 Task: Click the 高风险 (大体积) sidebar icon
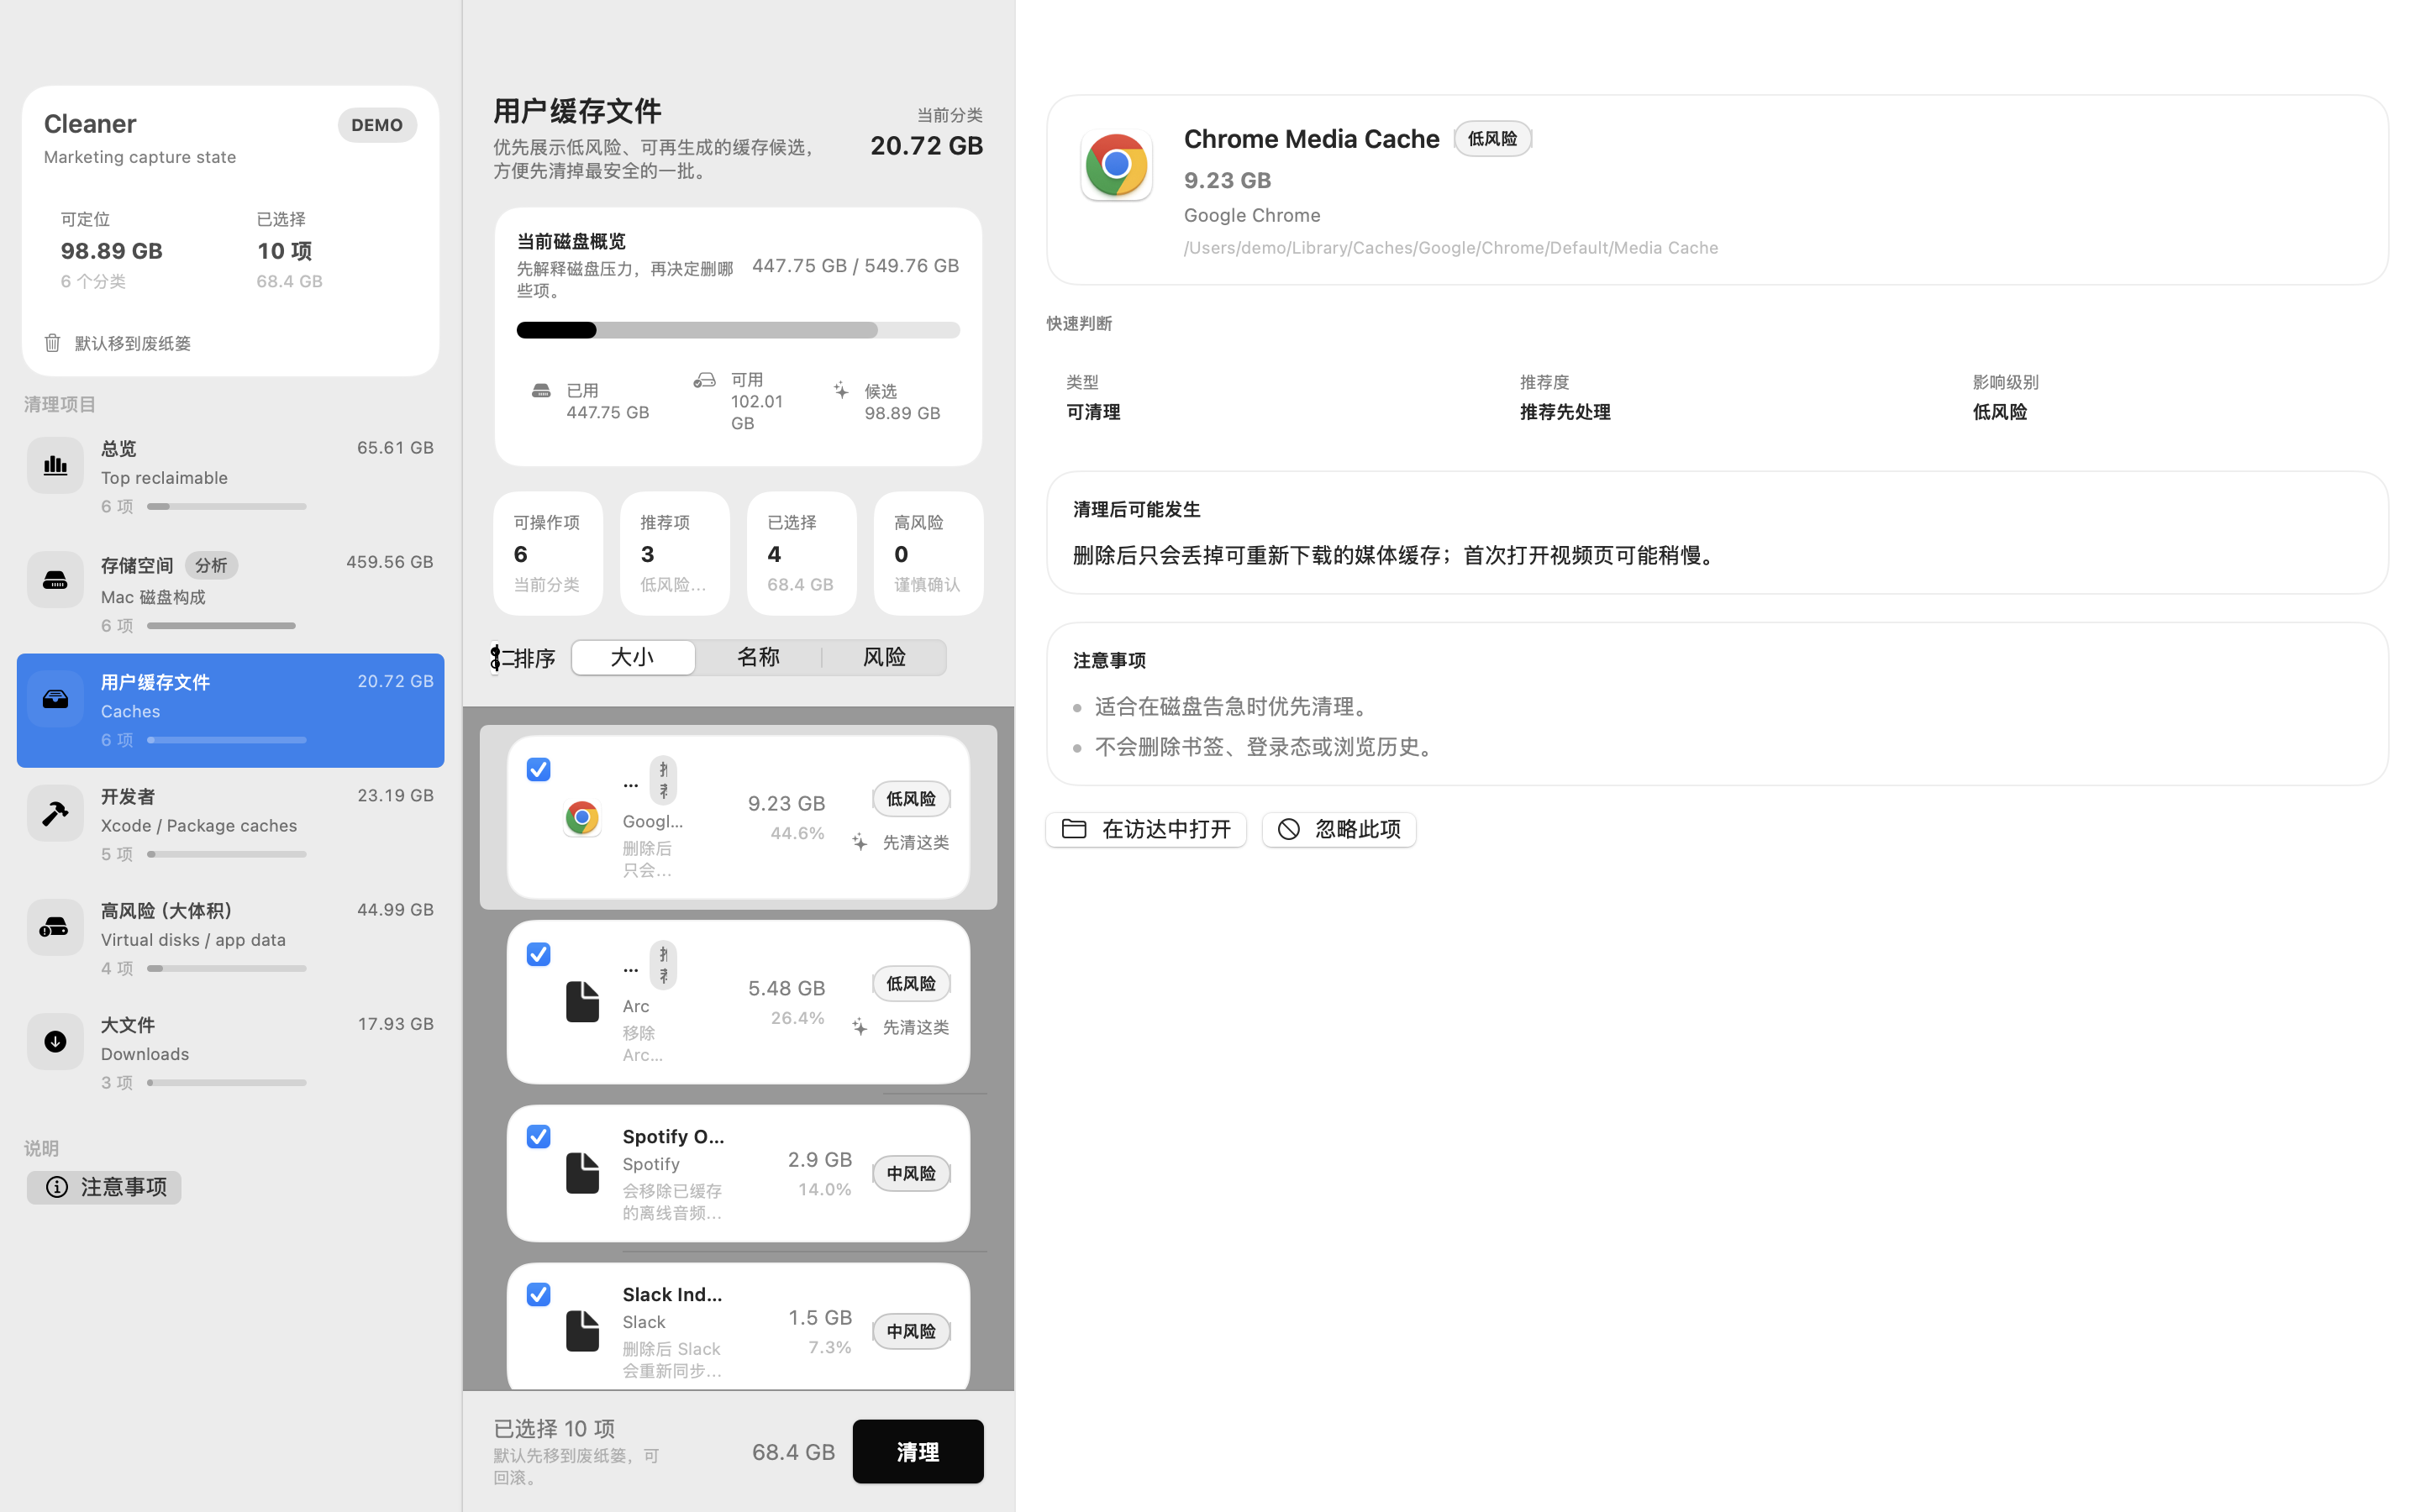pyautogui.click(x=55, y=927)
